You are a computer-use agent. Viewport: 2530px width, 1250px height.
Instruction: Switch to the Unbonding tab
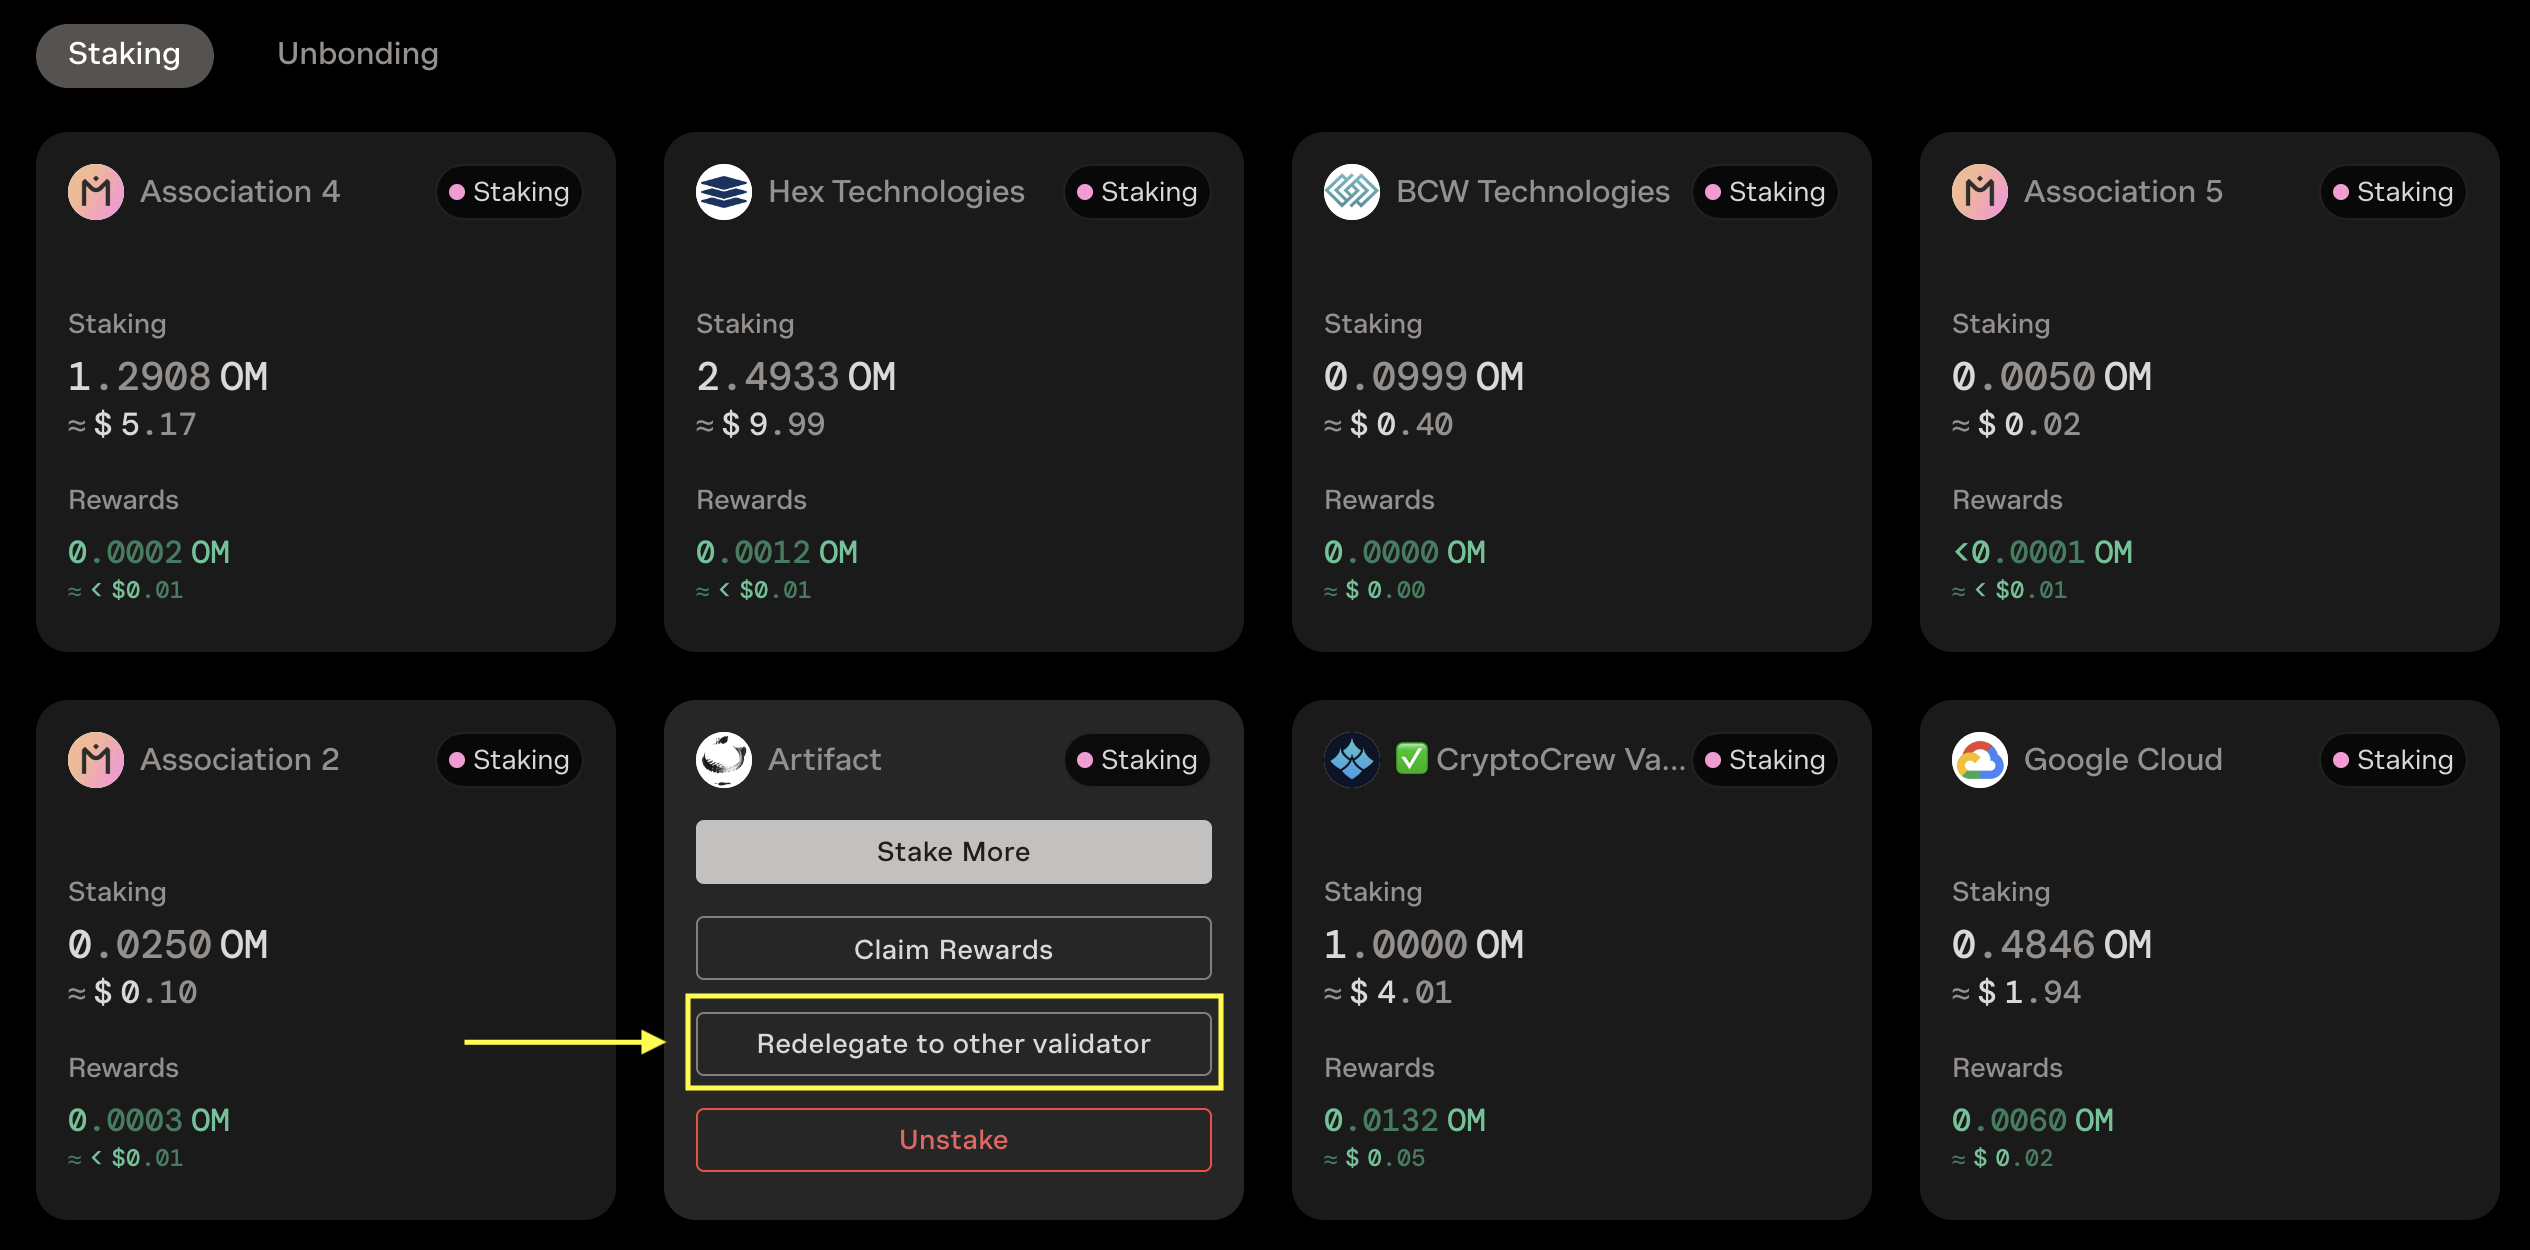click(x=357, y=54)
